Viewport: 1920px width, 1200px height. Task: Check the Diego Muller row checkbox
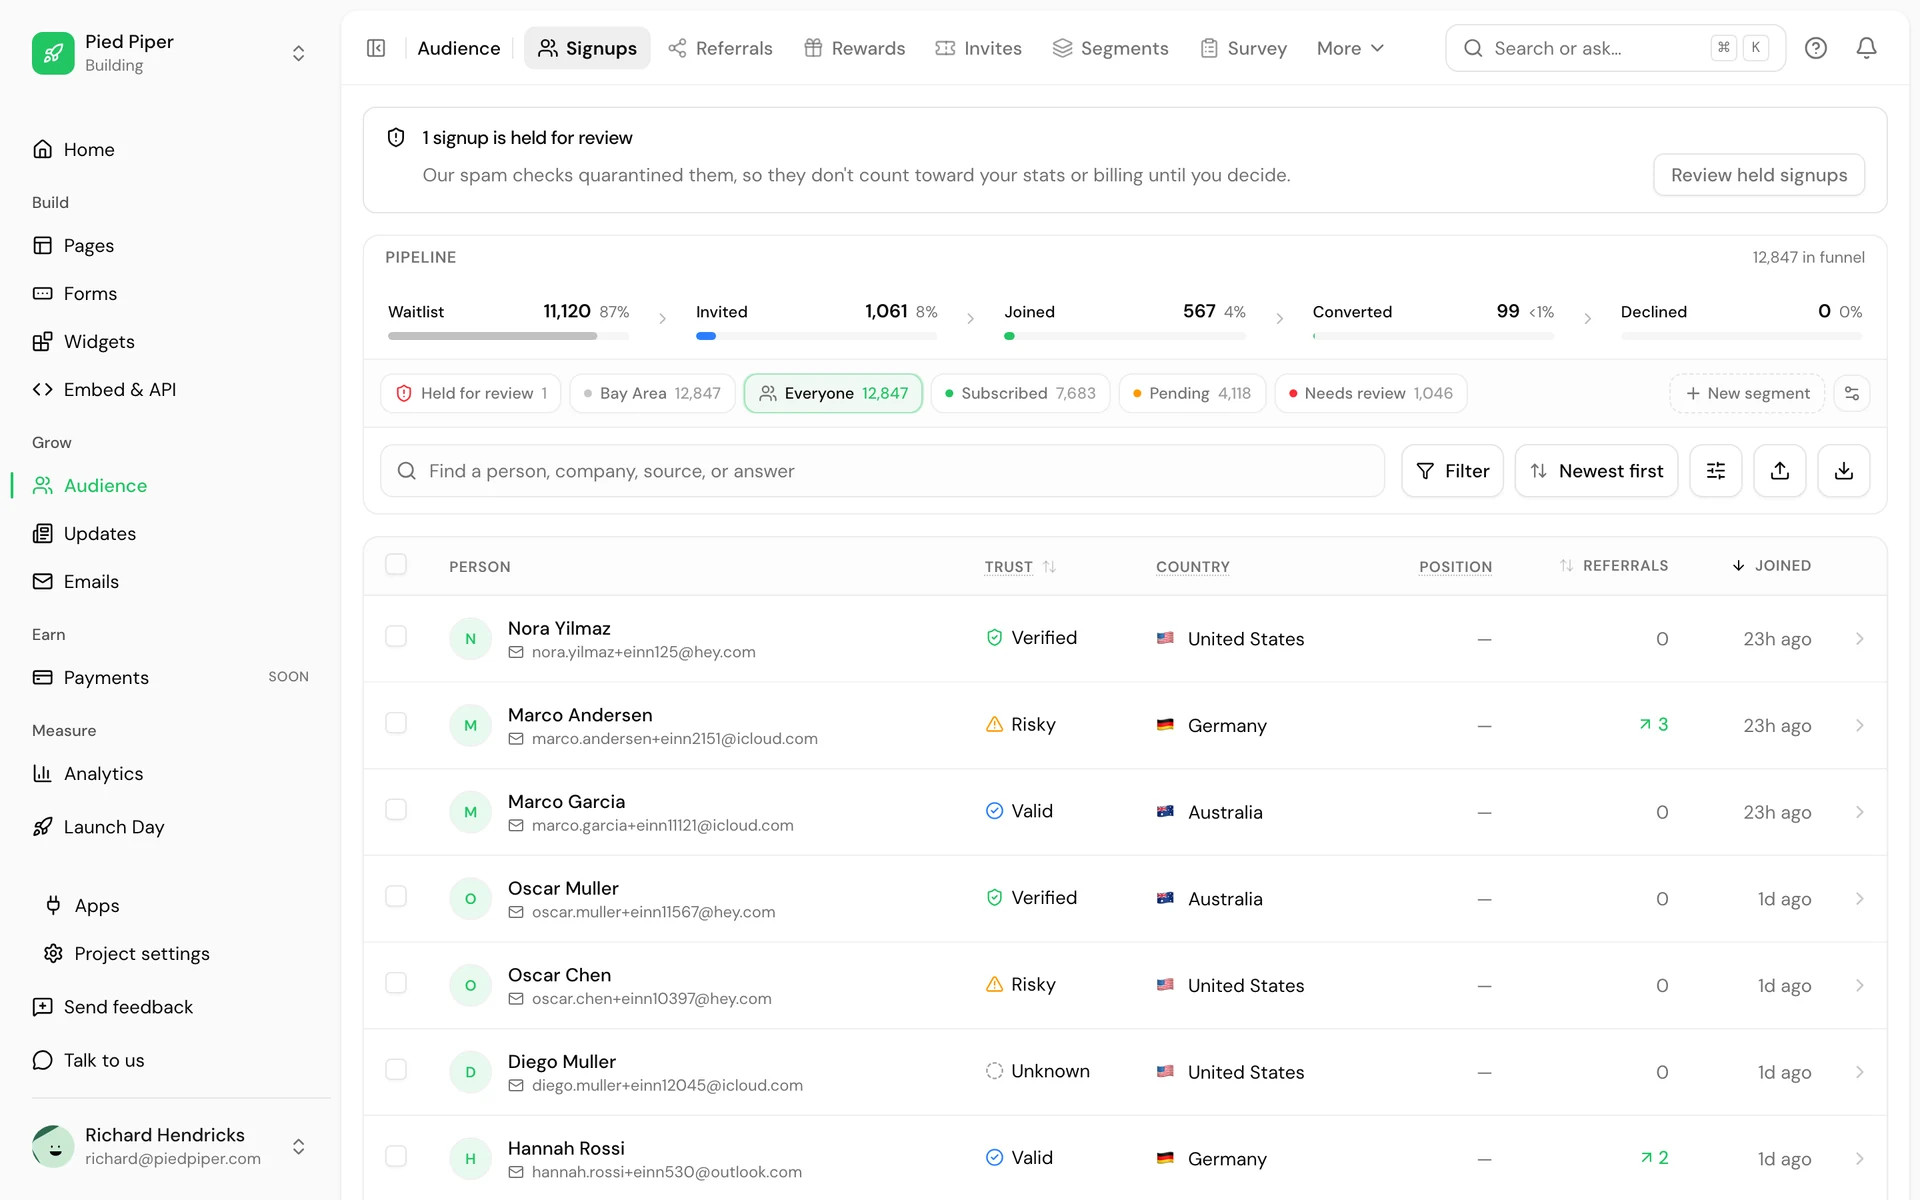coord(396,1070)
